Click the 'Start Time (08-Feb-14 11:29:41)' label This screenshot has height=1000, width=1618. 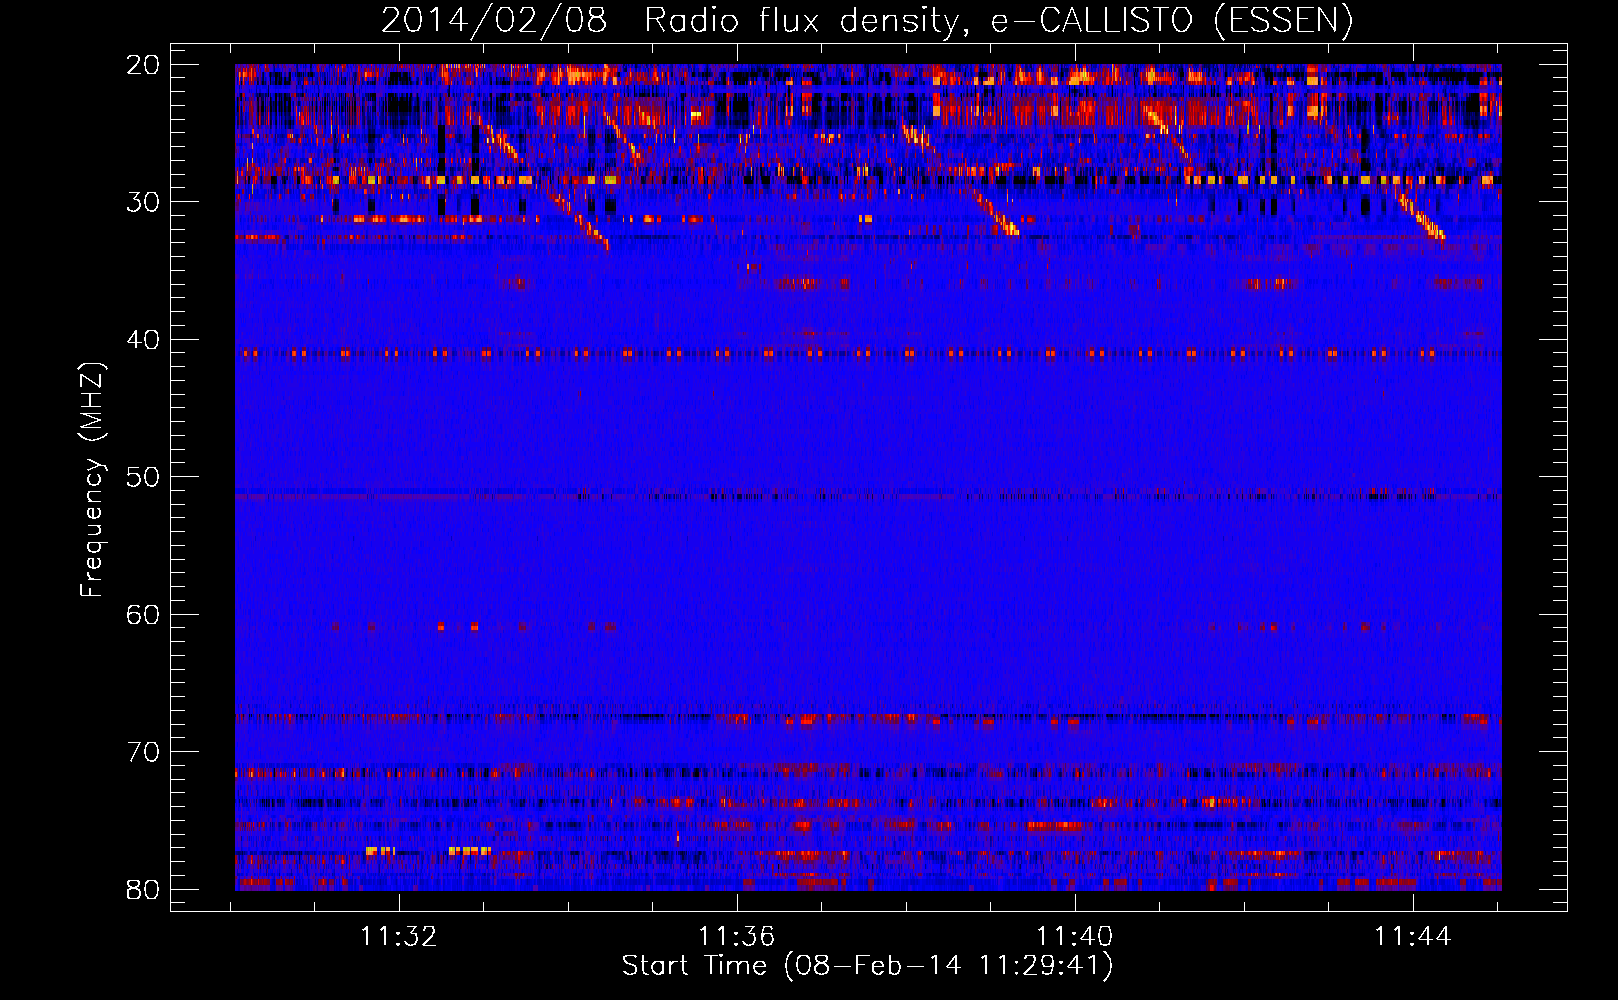coord(867,966)
